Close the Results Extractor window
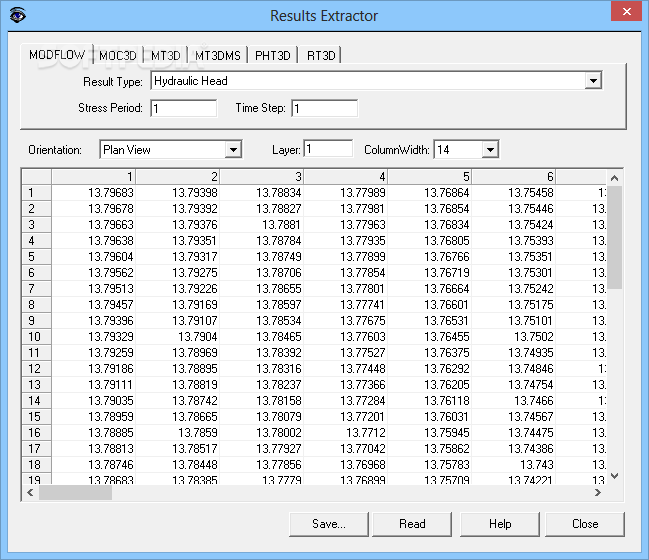This screenshot has height=560, width=649. click(627, 11)
